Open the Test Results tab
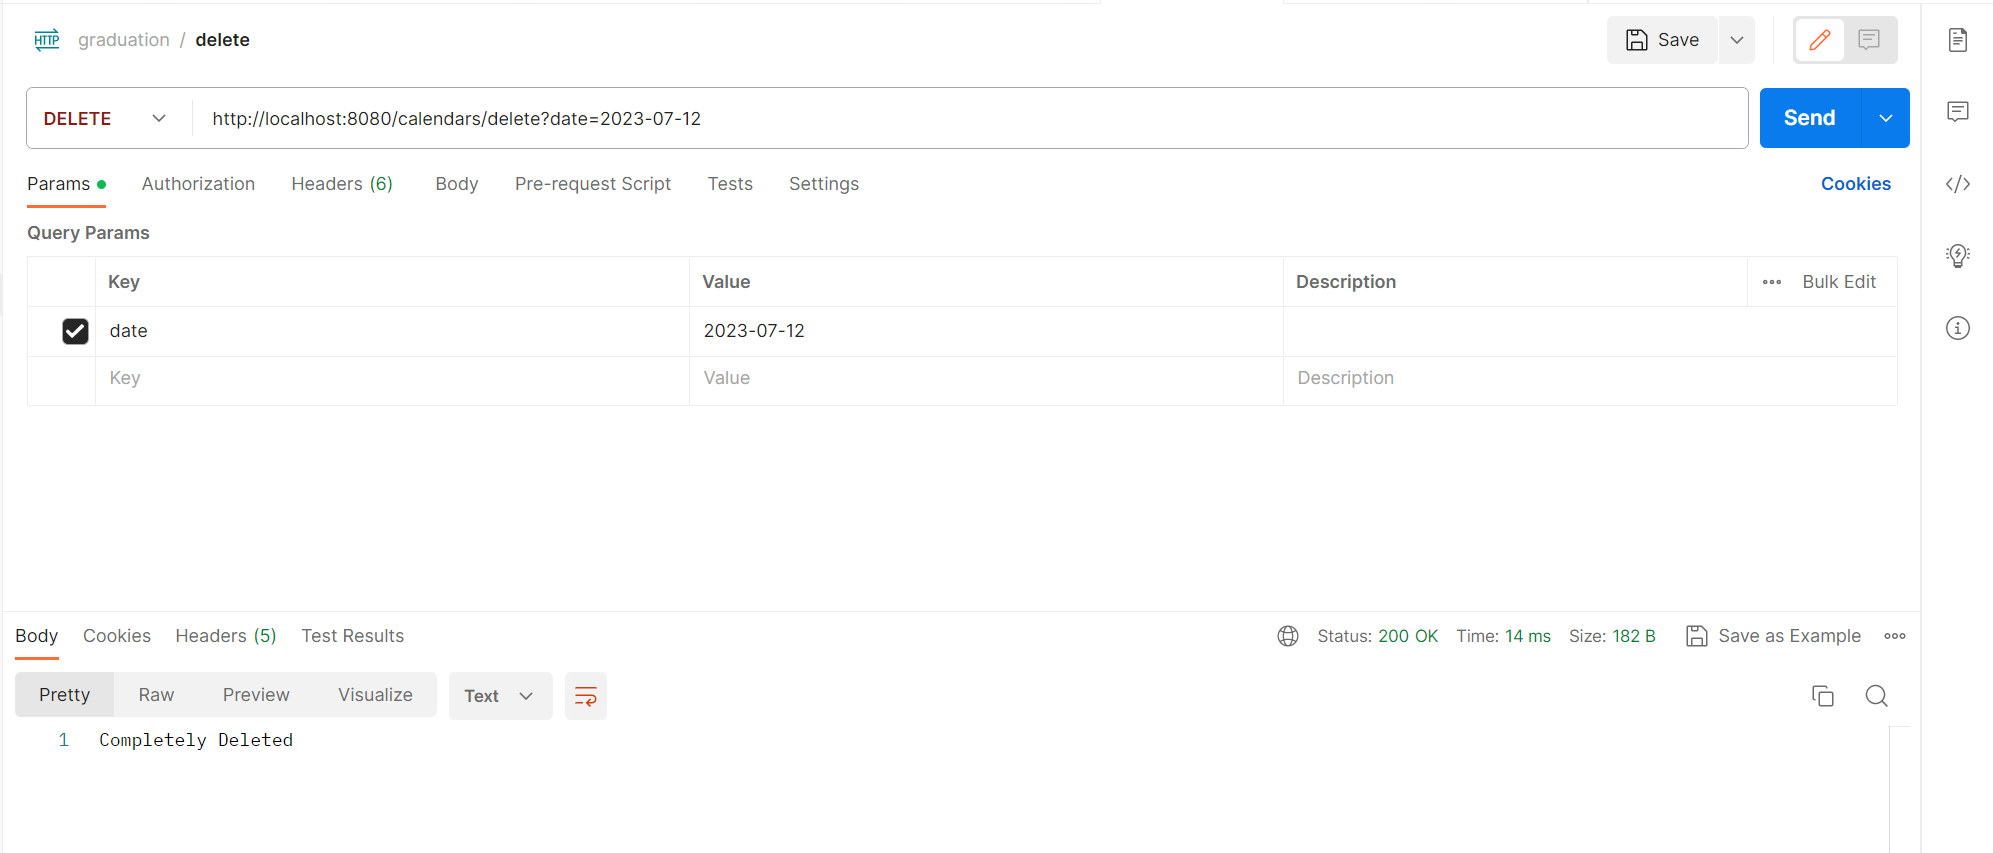The height and width of the screenshot is (853, 1993). [x=353, y=636]
